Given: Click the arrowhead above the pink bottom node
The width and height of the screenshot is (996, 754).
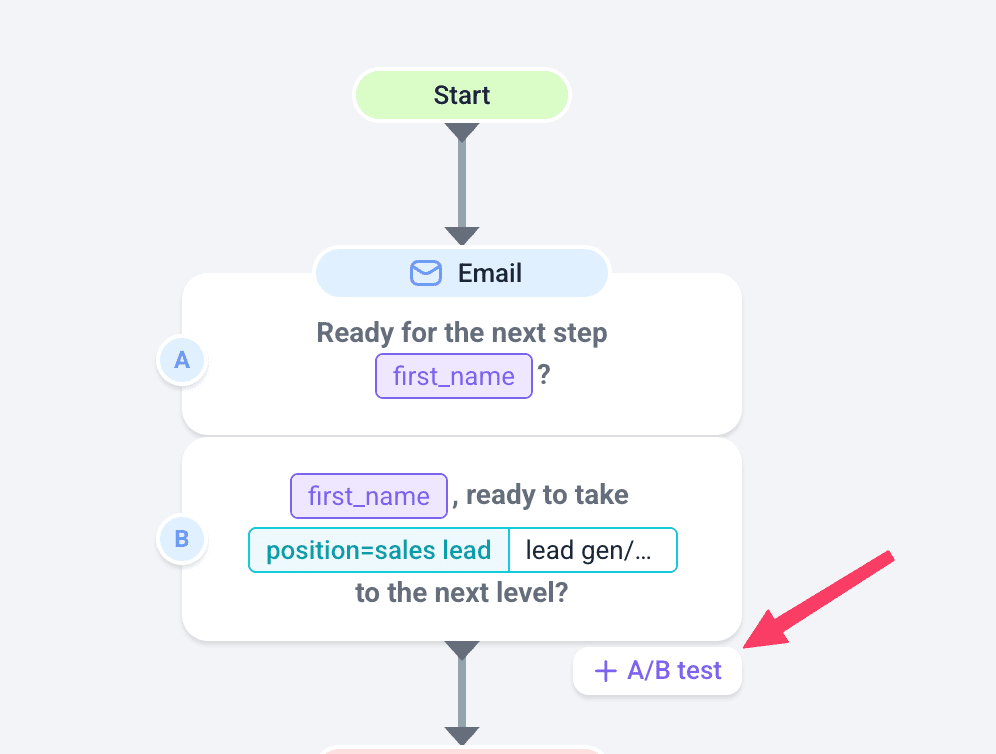Looking at the screenshot, I should tap(462, 736).
